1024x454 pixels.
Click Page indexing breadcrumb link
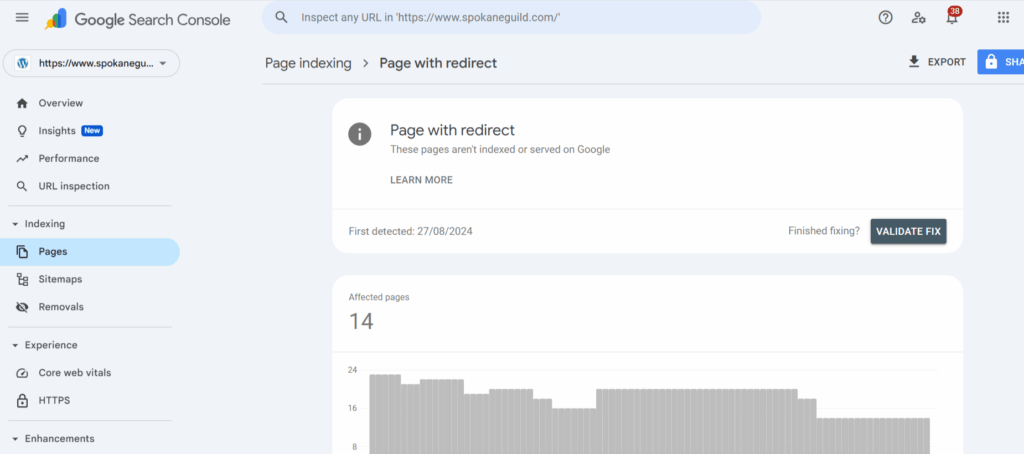308,63
